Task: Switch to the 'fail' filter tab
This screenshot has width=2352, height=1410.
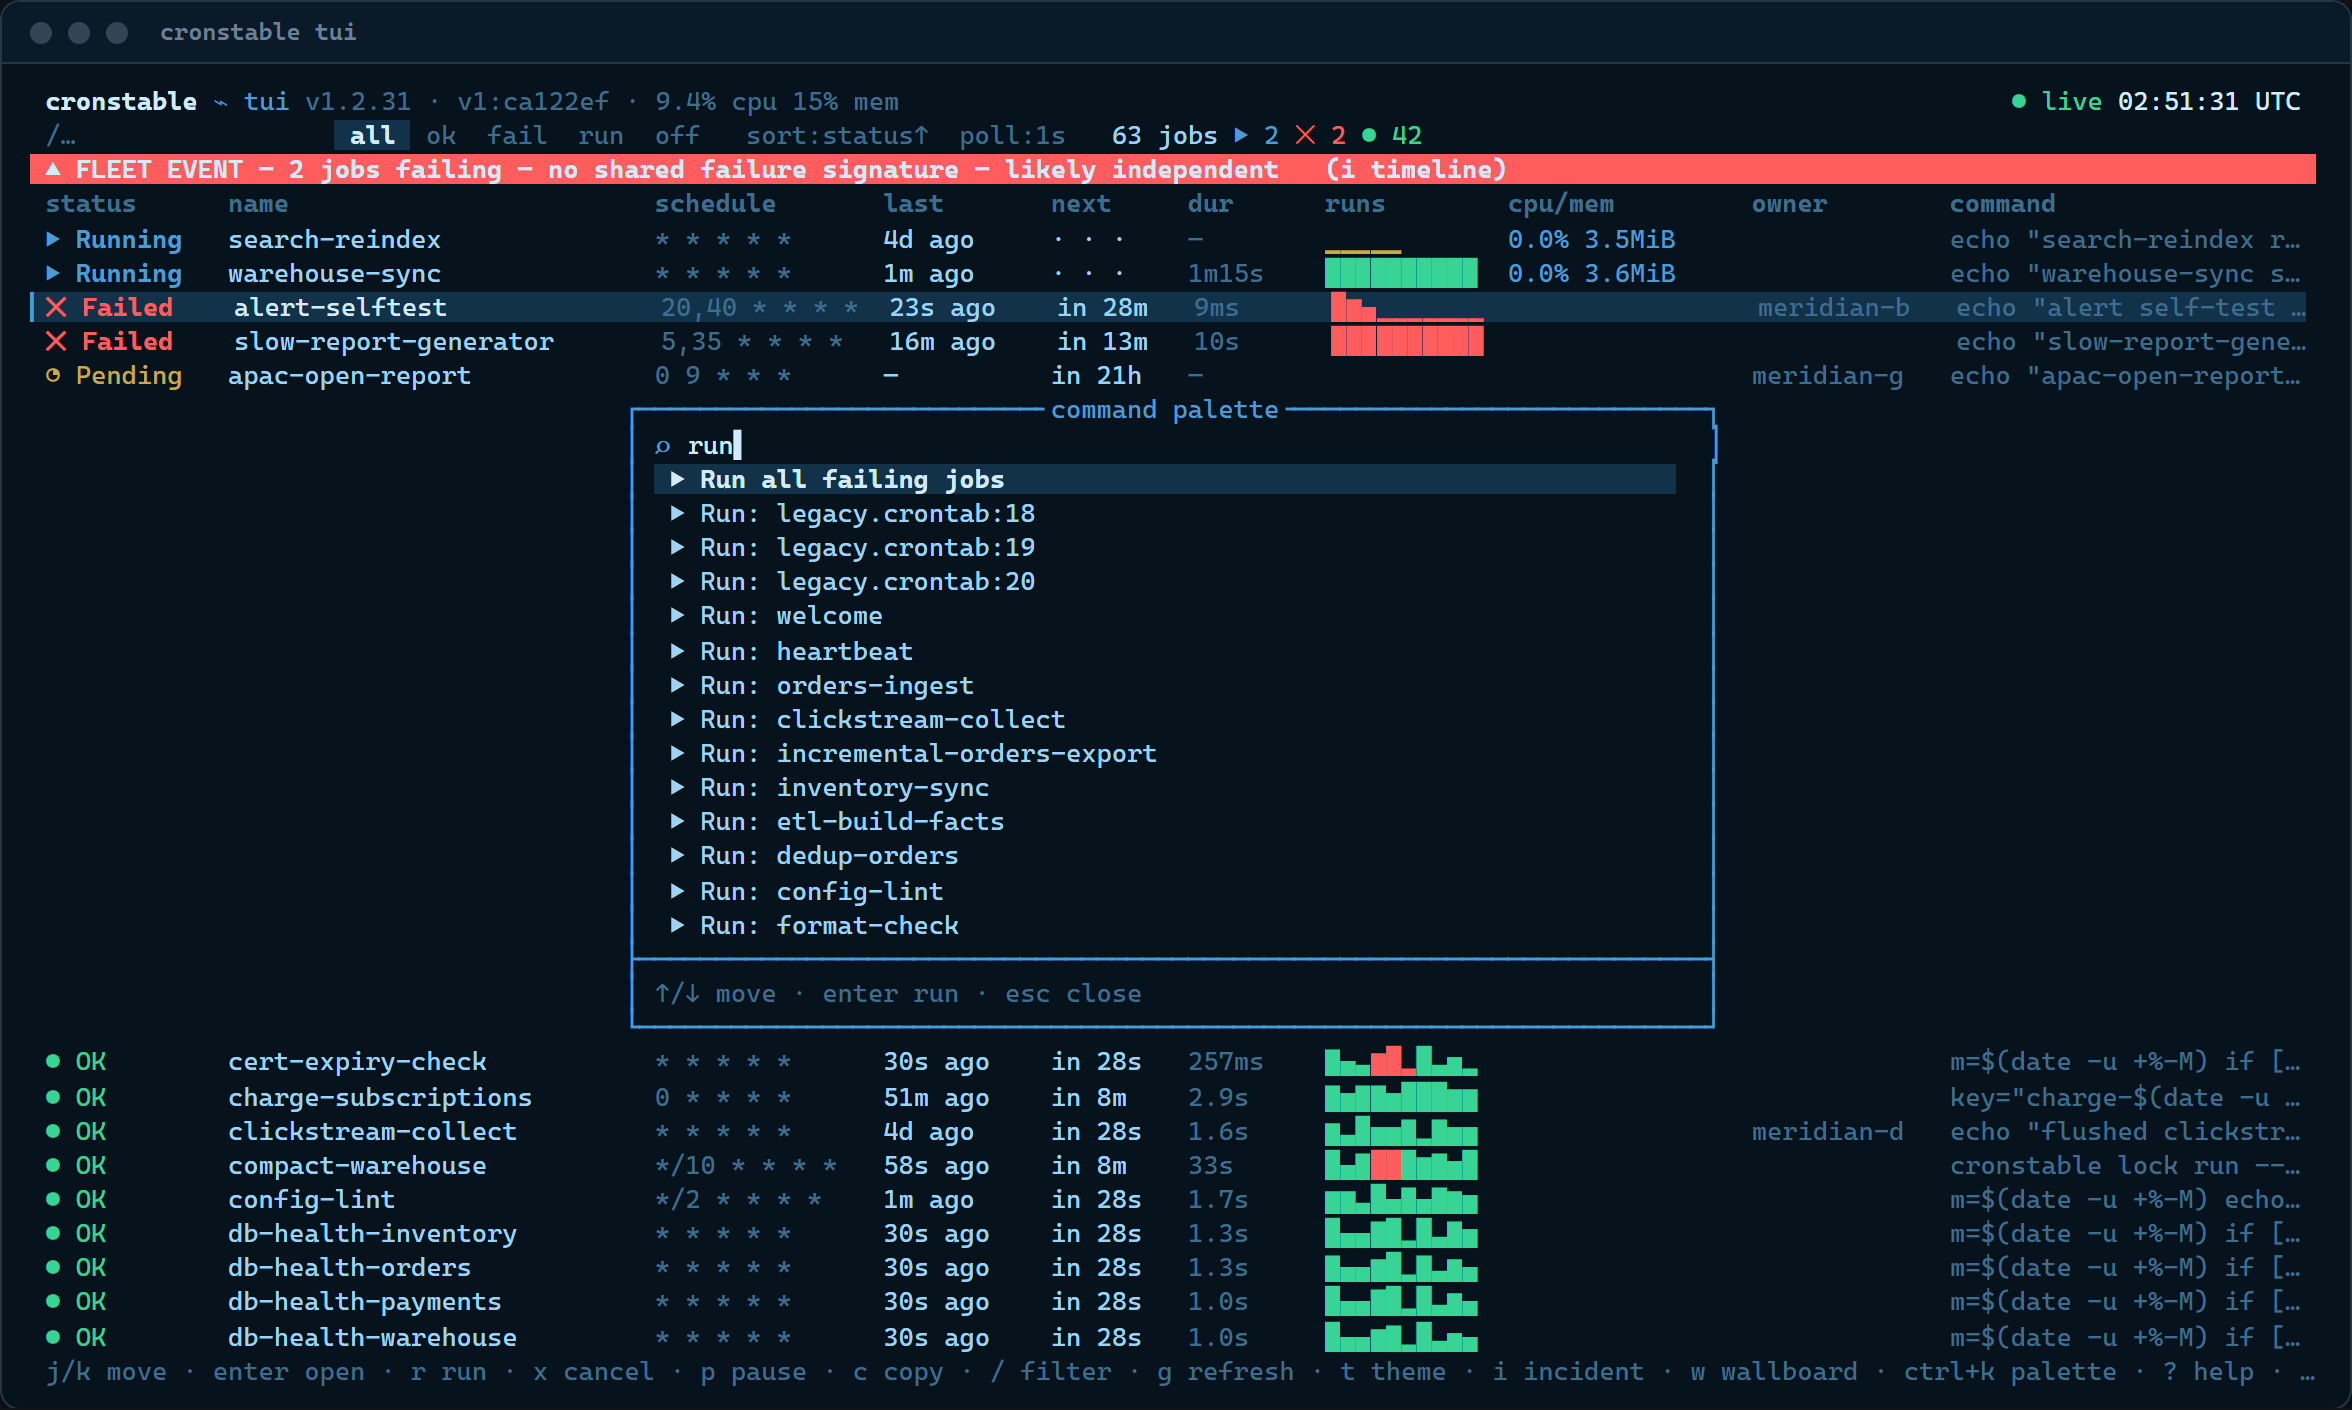Action: (517, 136)
